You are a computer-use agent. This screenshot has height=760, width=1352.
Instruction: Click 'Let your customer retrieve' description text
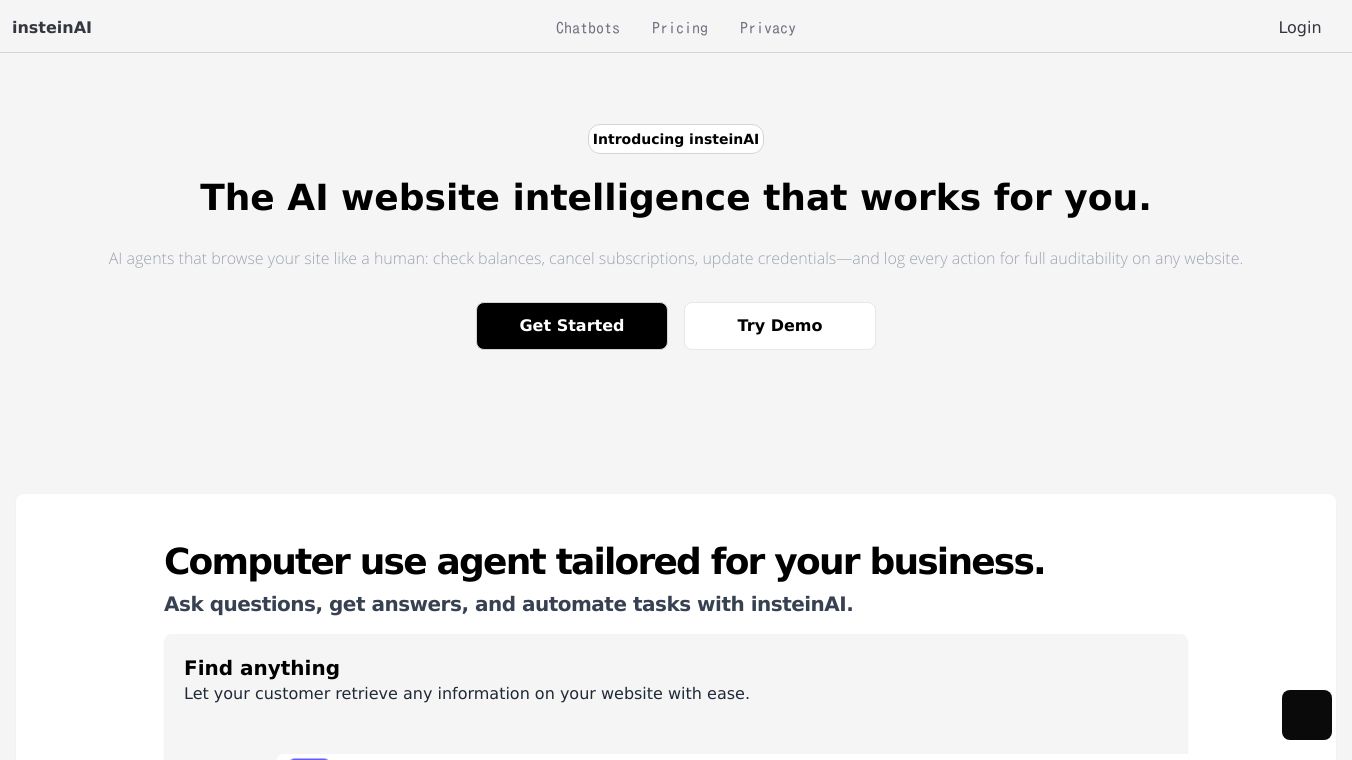click(467, 693)
